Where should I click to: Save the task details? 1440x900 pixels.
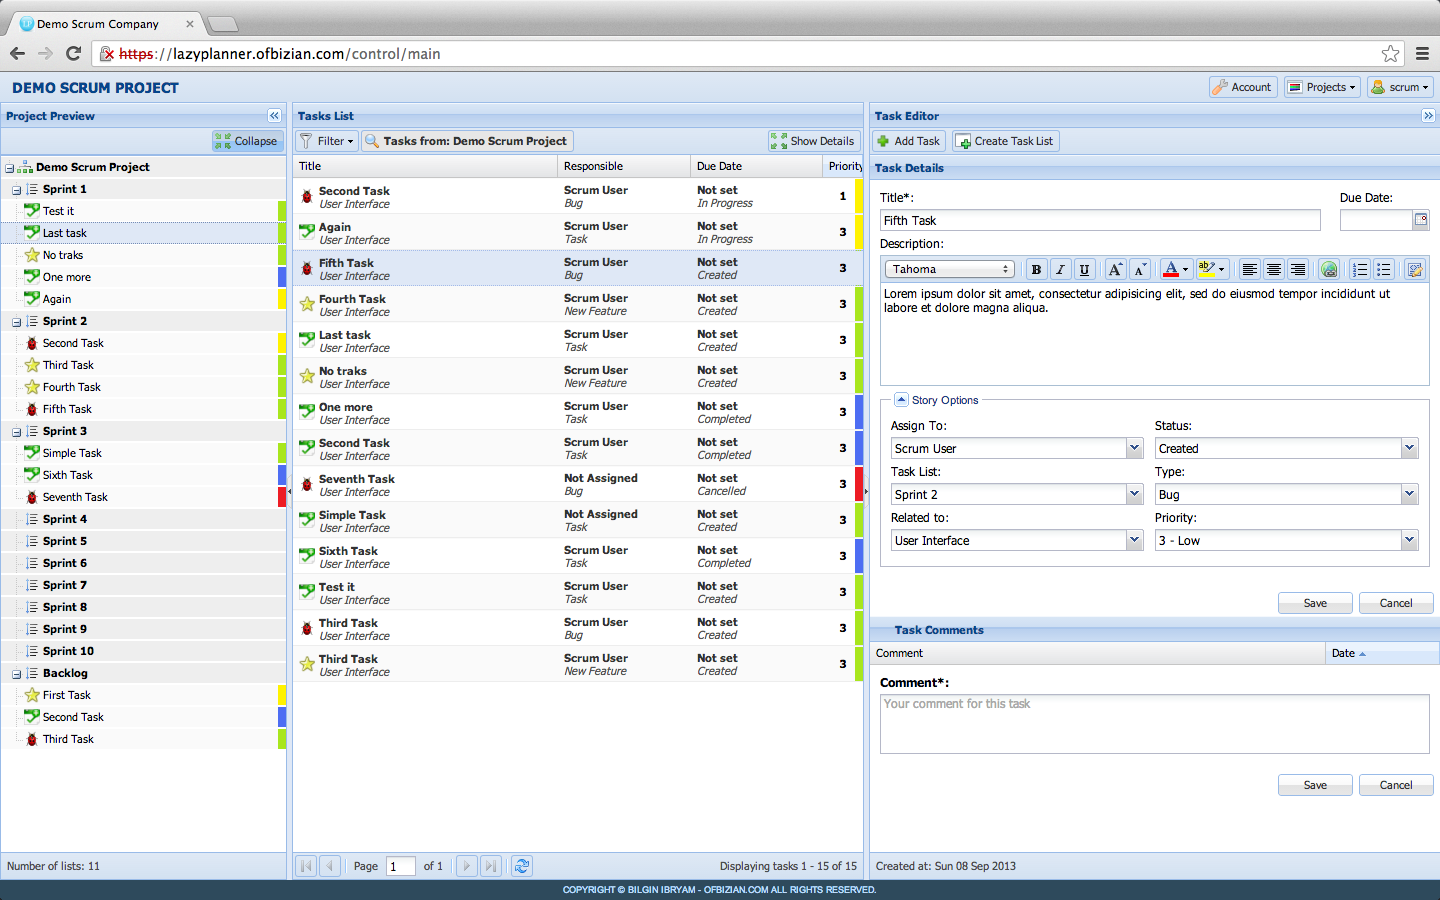(x=1315, y=603)
